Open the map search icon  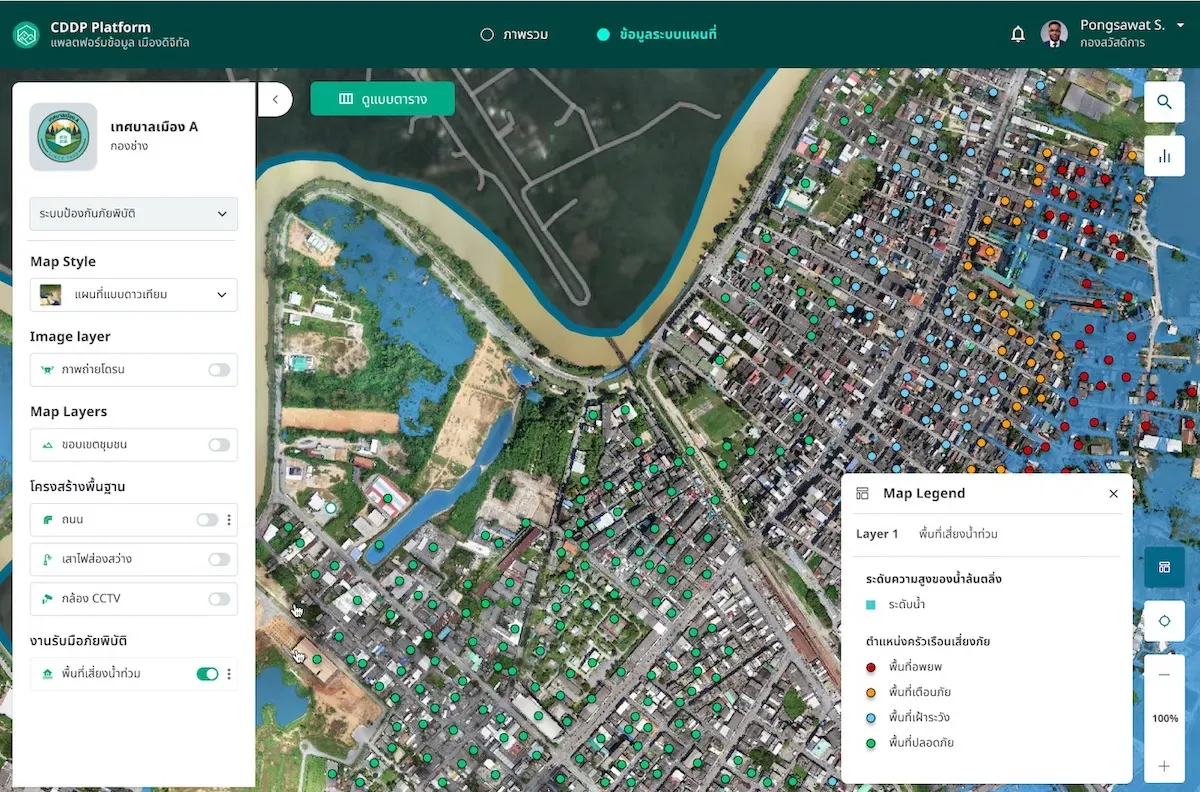click(1164, 102)
